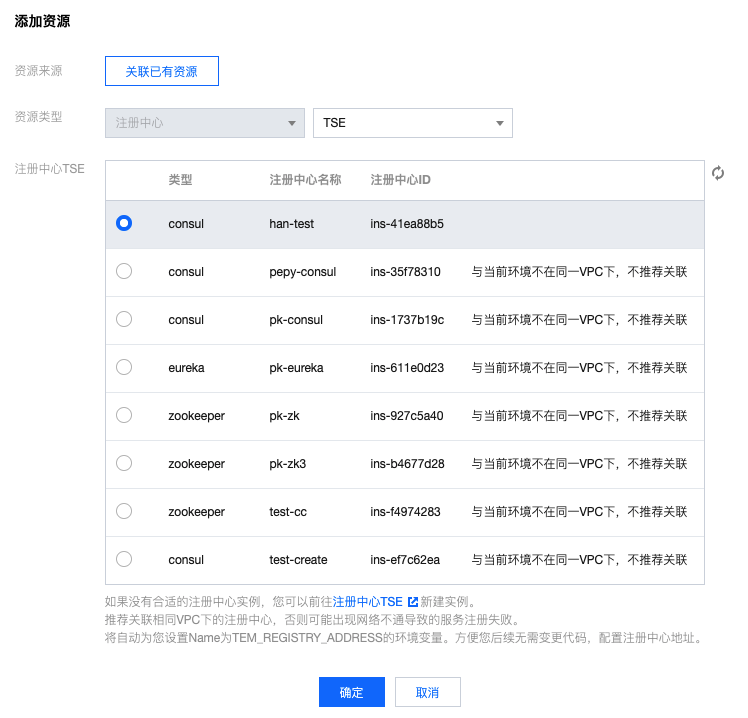Screen dimensions: 748x718
Task: Click ID ins-611e0d23
Action: click(x=407, y=368)
